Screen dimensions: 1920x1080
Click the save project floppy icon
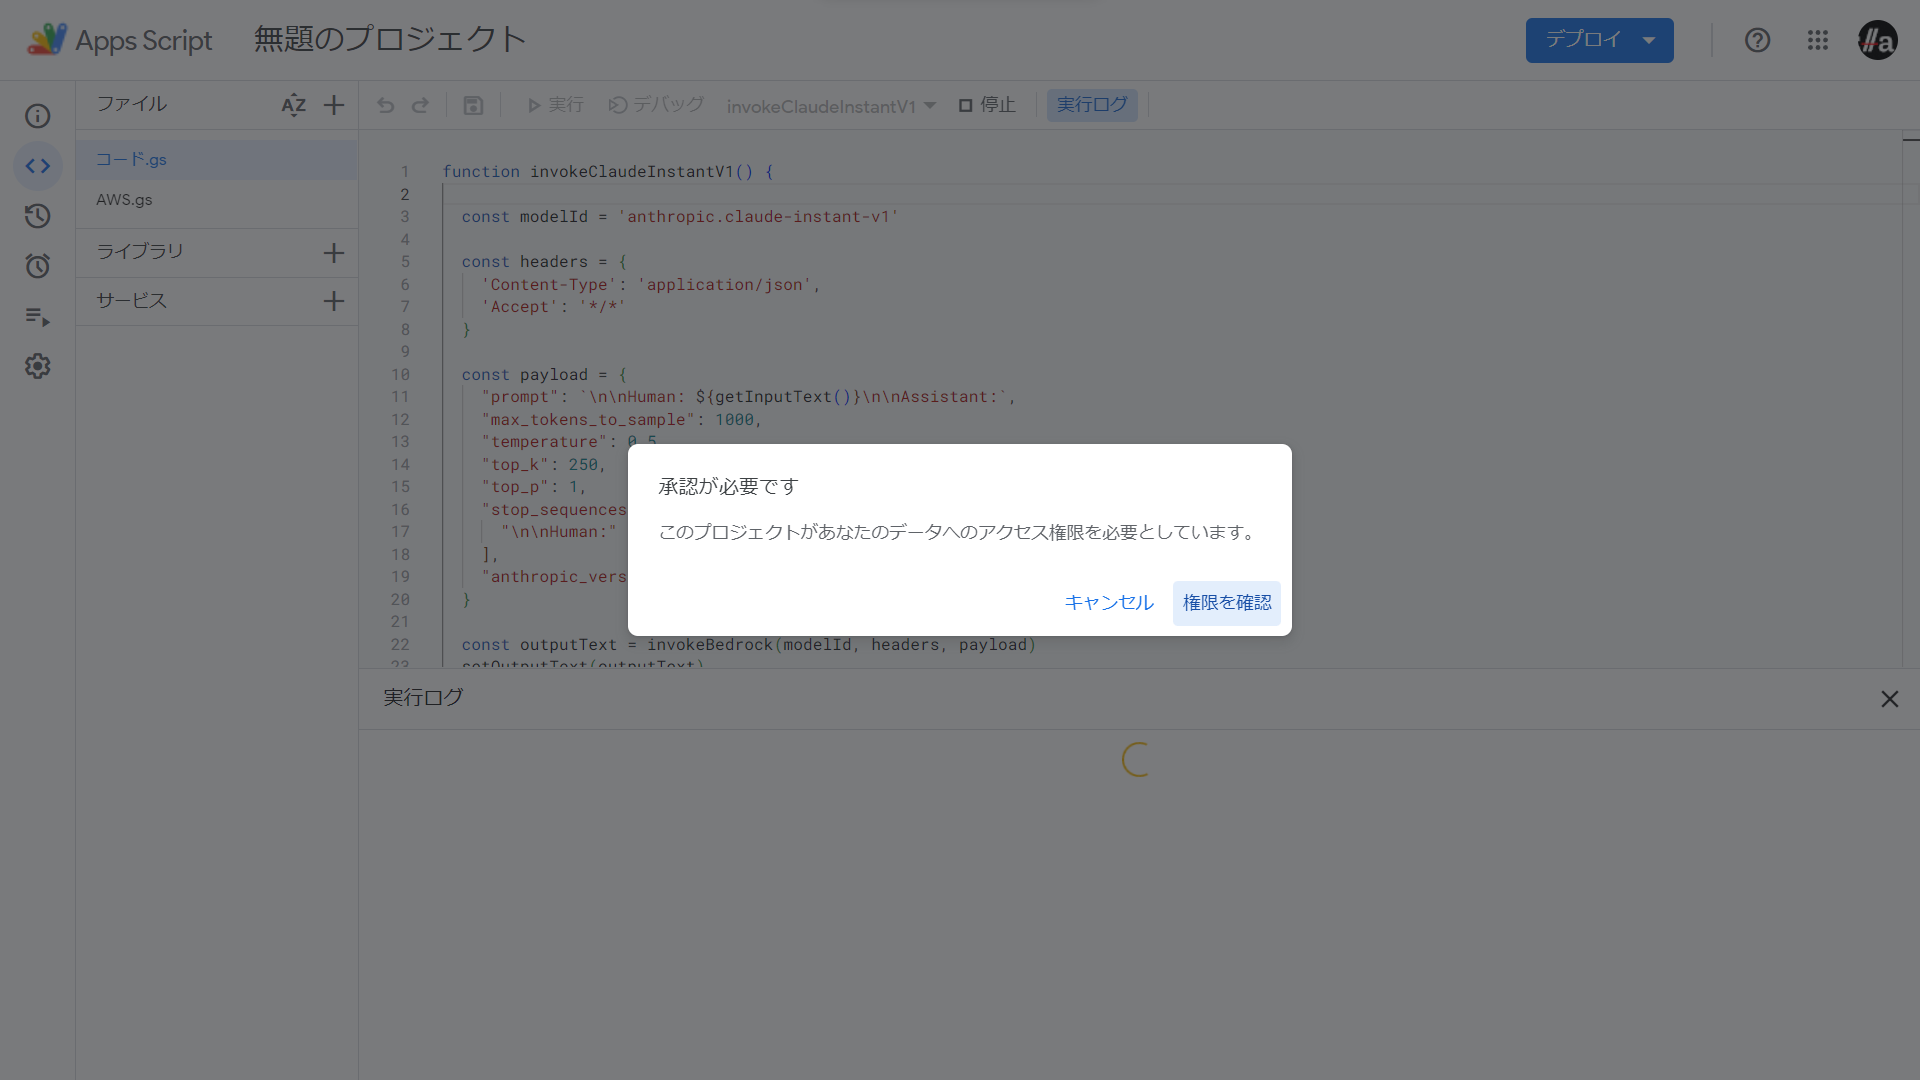click(474, 105)
